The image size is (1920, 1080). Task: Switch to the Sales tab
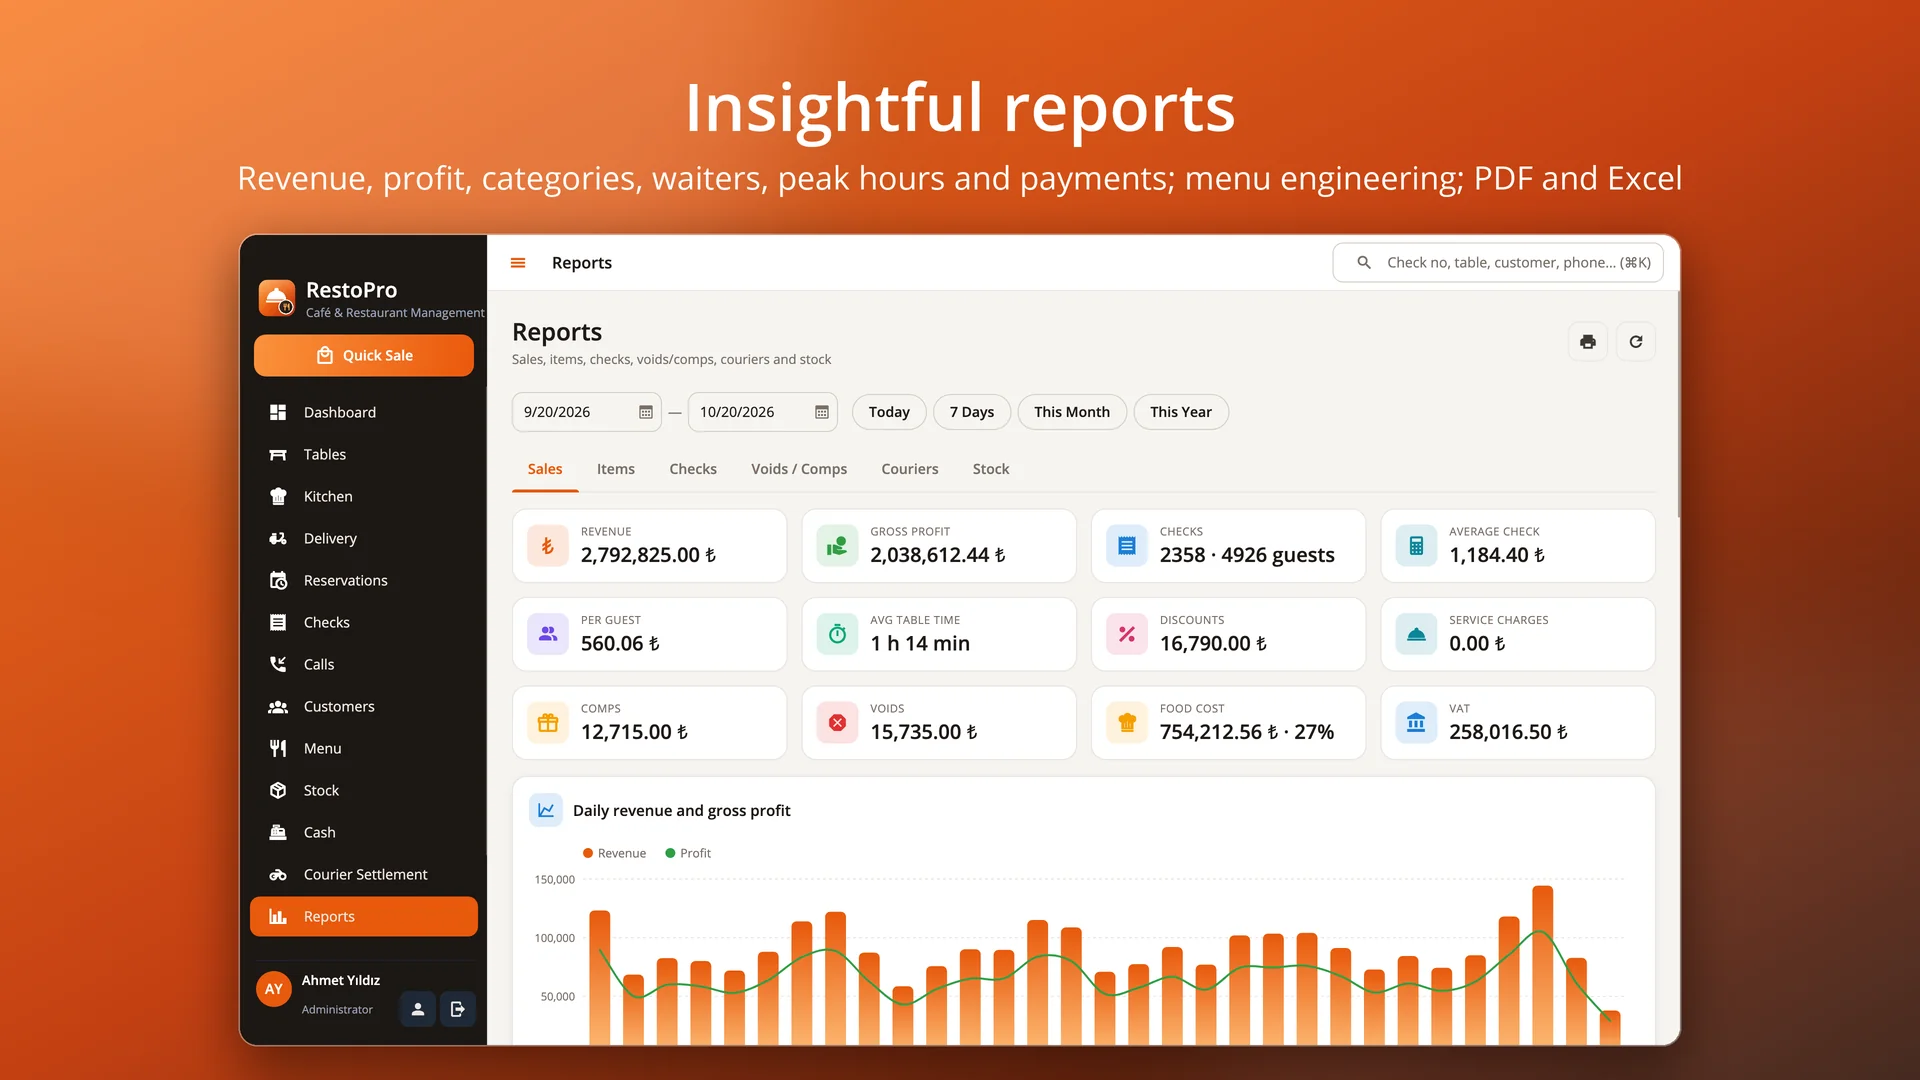545,469
